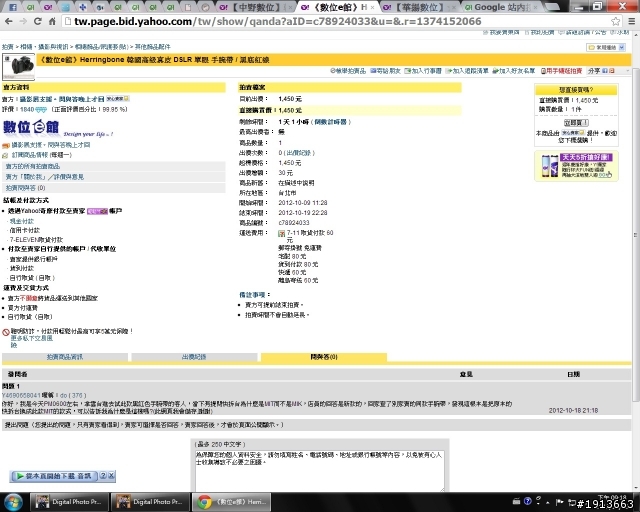Image resolution: width=640 pixels, height=512 pixels.
Task: Share via the red Plurk icon
Action: (611, 71)
